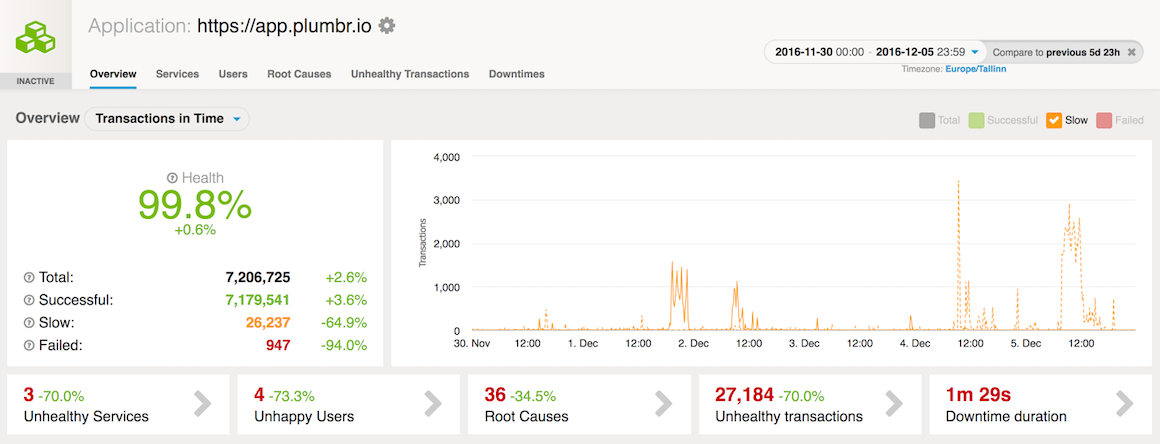Open Root Causes card arrow
1160x444 pixels.
664,403
